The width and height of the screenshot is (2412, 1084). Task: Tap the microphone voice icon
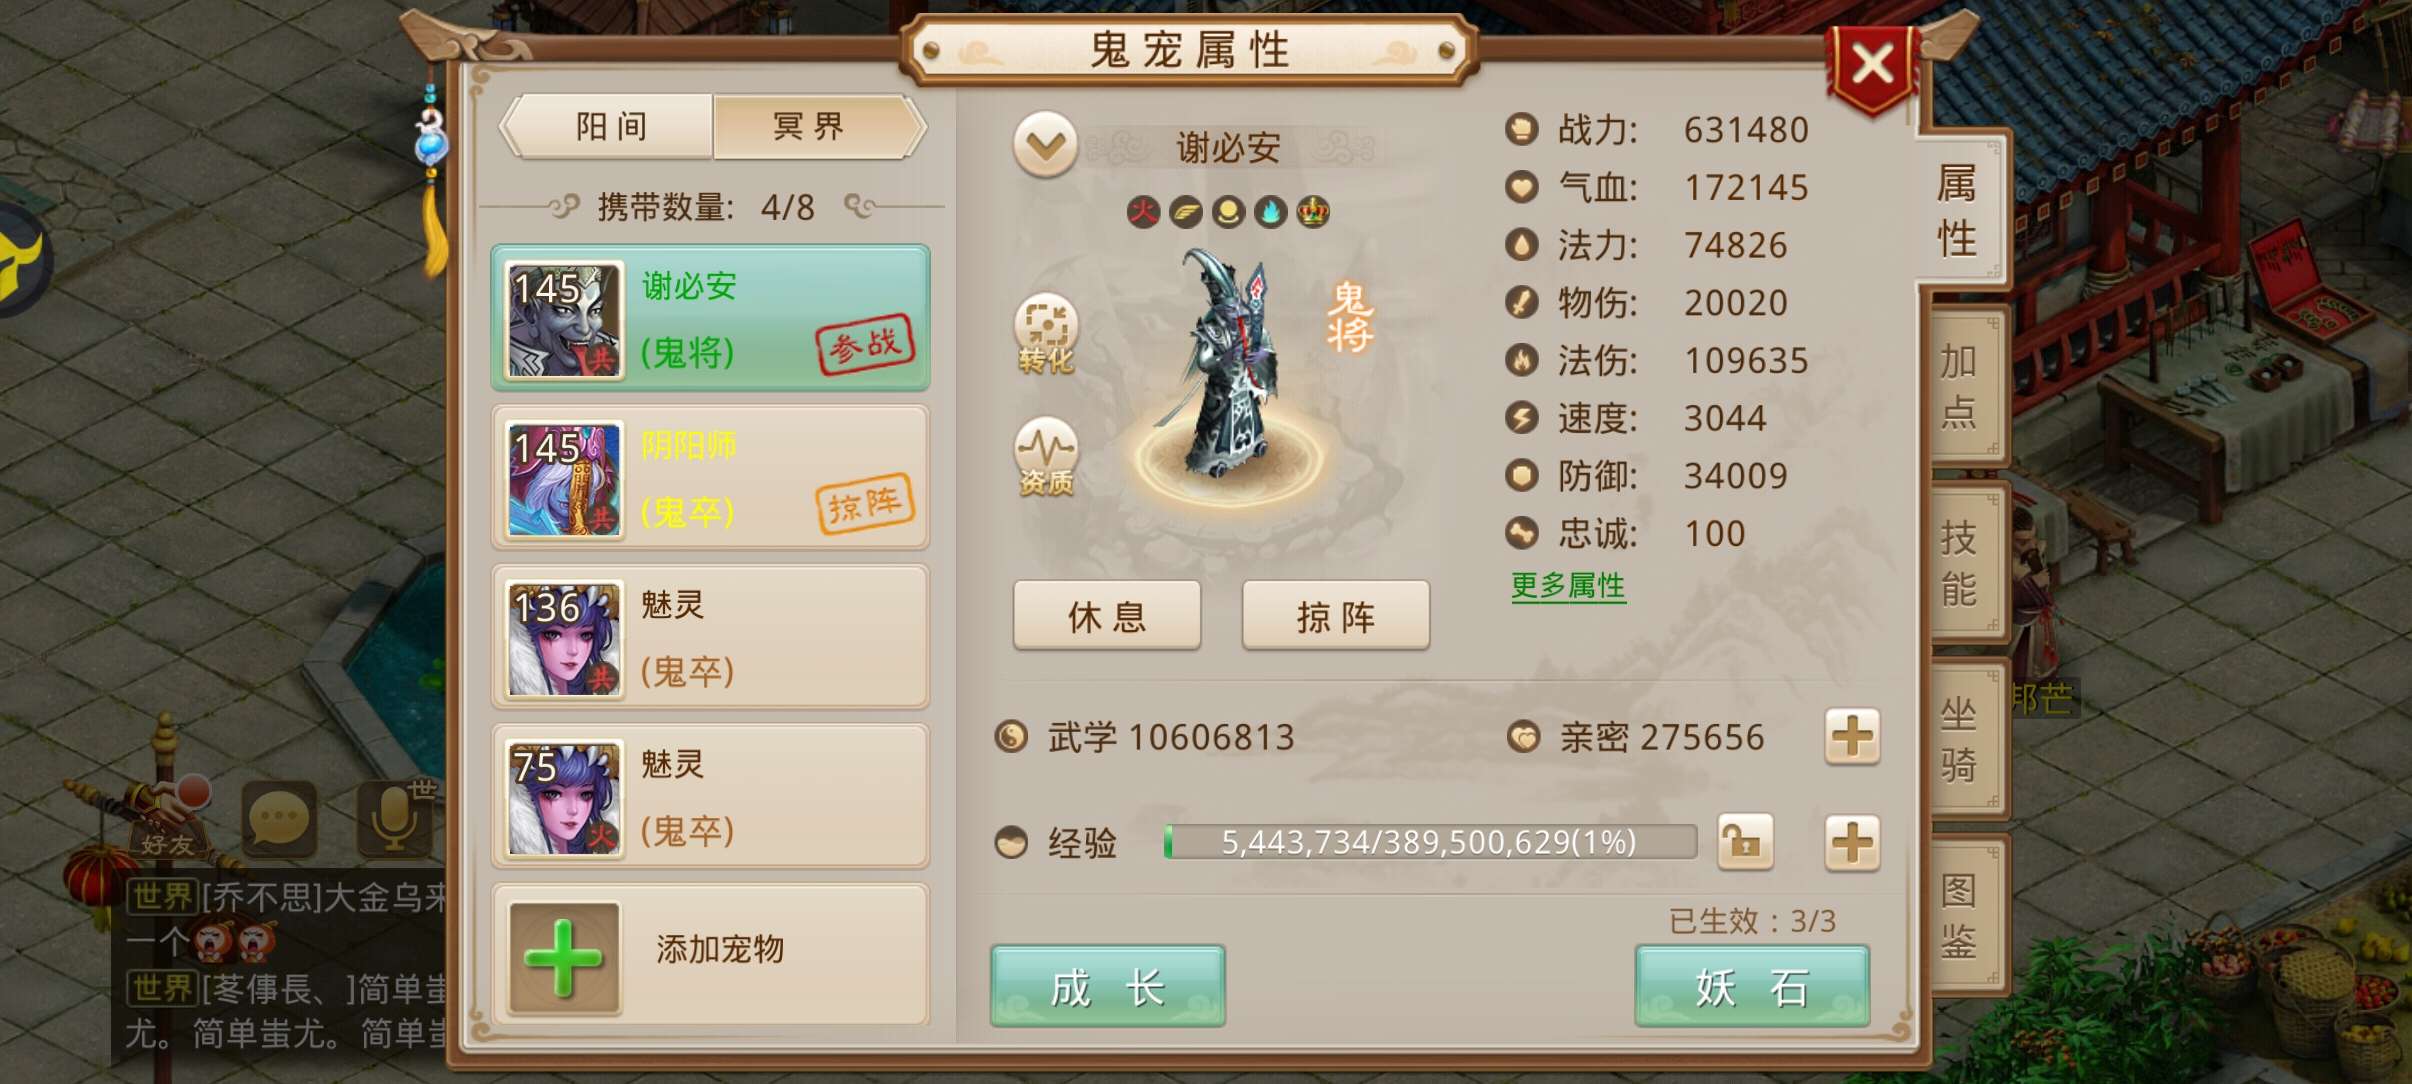pos(397,818)
